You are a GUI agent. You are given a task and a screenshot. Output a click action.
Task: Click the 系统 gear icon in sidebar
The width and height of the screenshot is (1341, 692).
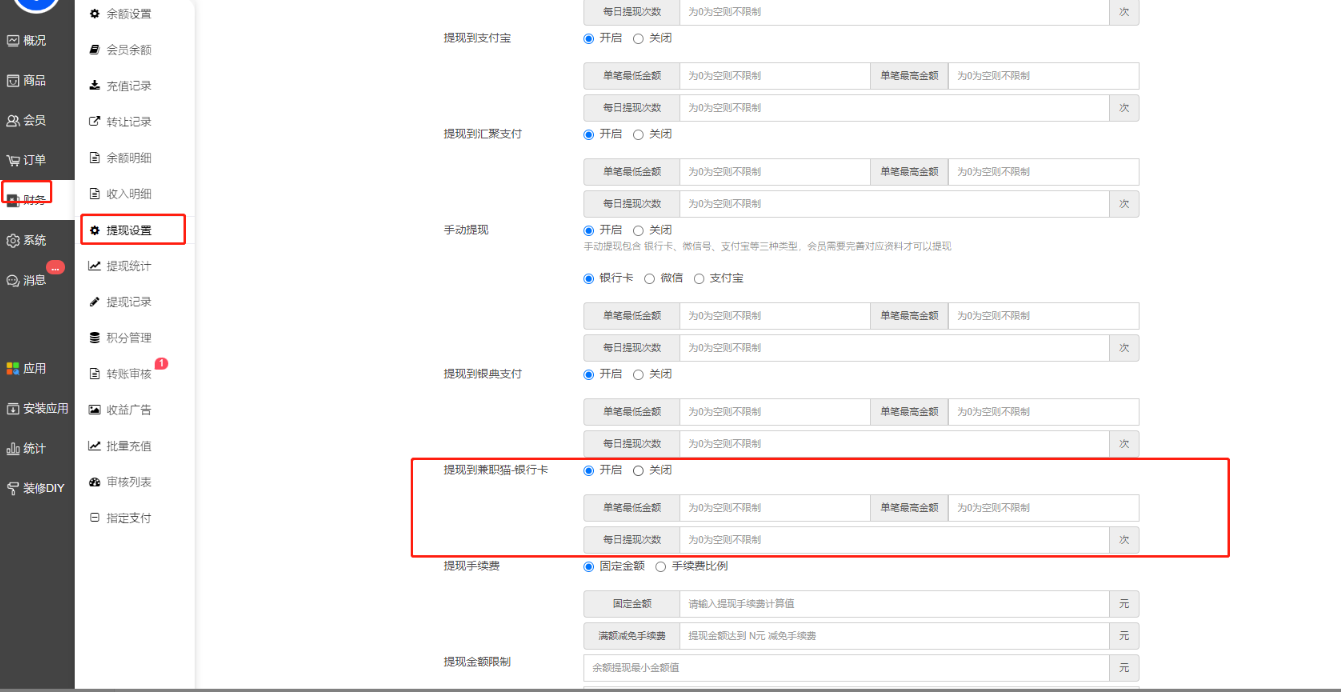point(13,241)
